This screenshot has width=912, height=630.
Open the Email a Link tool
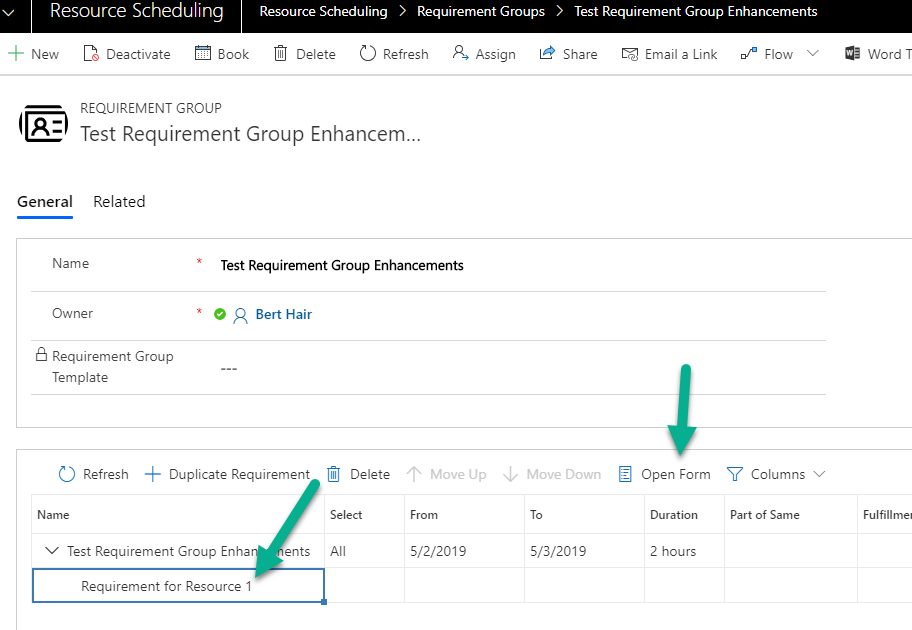(629, 53)
